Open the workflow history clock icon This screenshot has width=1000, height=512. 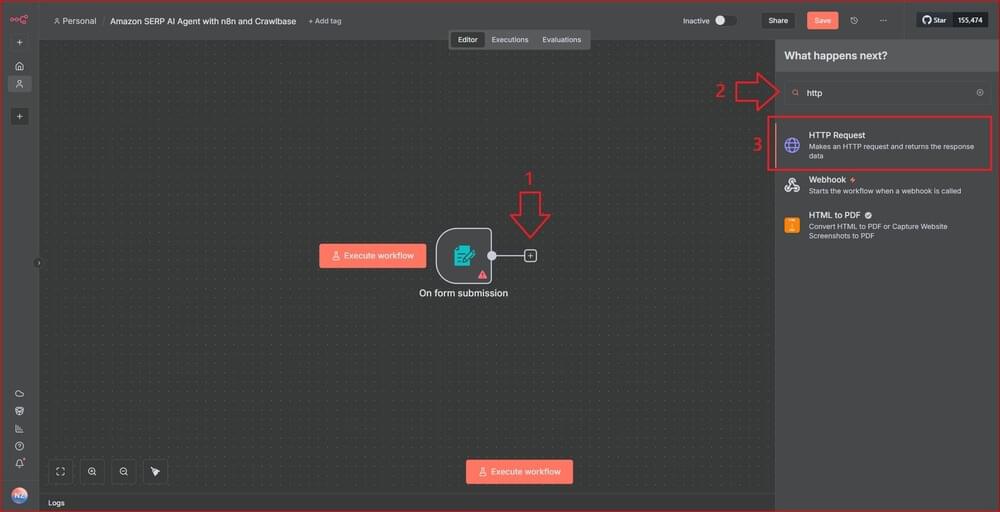coord(854,20)
